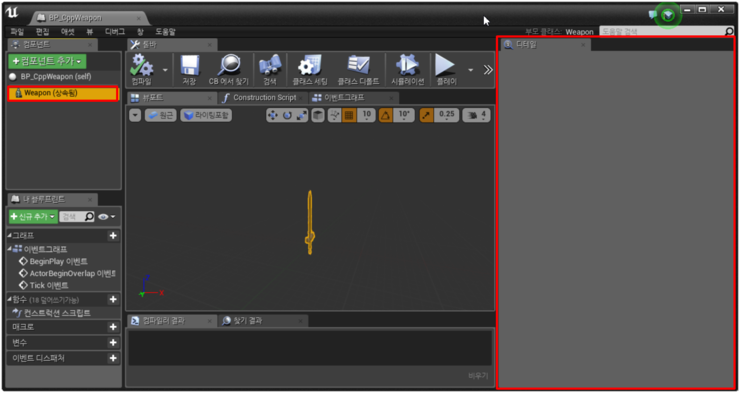Screen dimensions: 740x393
Task: Open the 디버그 (Debug) menu
Action: tap(115, 32)
